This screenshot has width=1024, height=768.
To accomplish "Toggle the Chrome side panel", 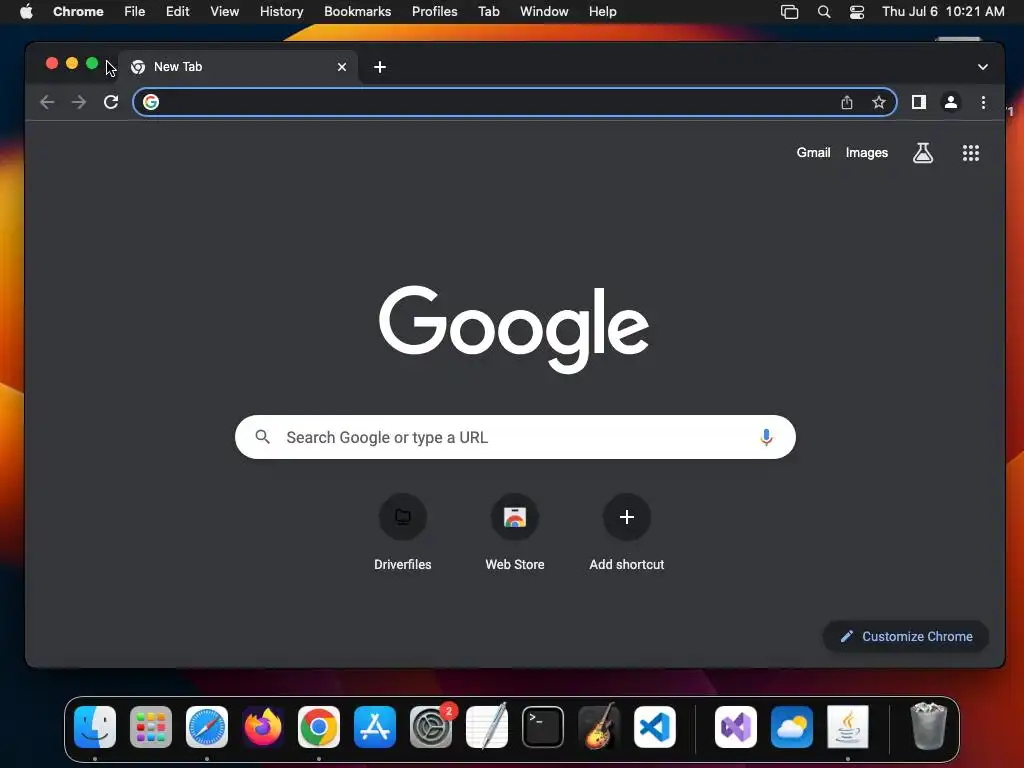I will 919,102.
